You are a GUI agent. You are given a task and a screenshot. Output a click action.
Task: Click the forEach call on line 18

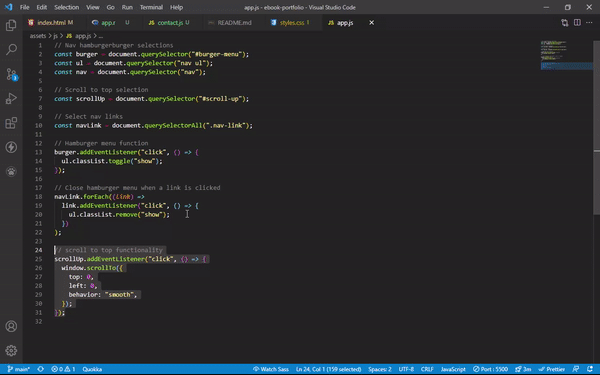tap(96, 197)
